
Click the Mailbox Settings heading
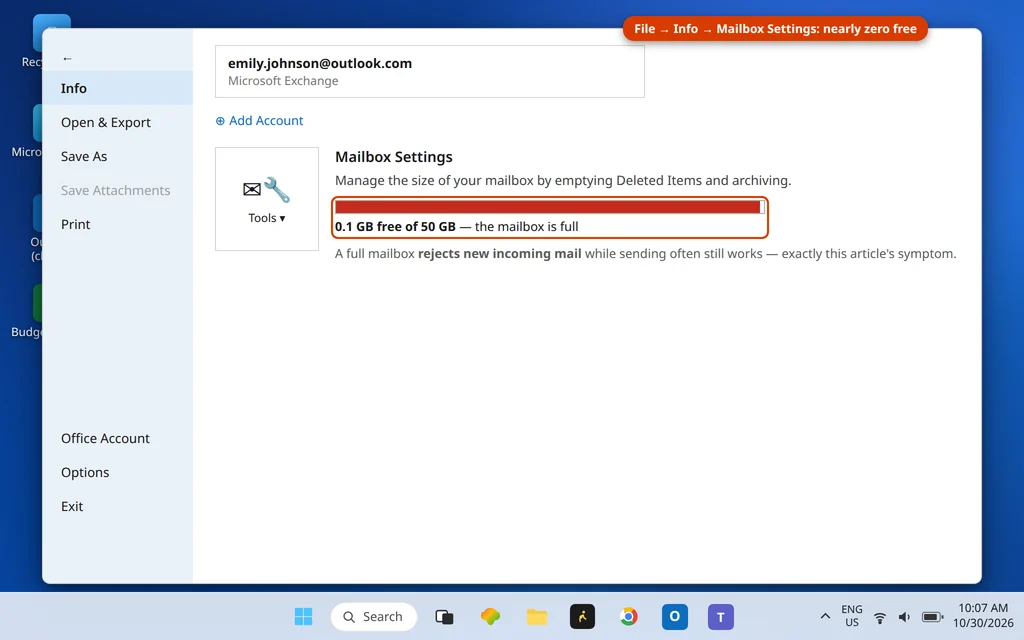click(x=394, y=157)
